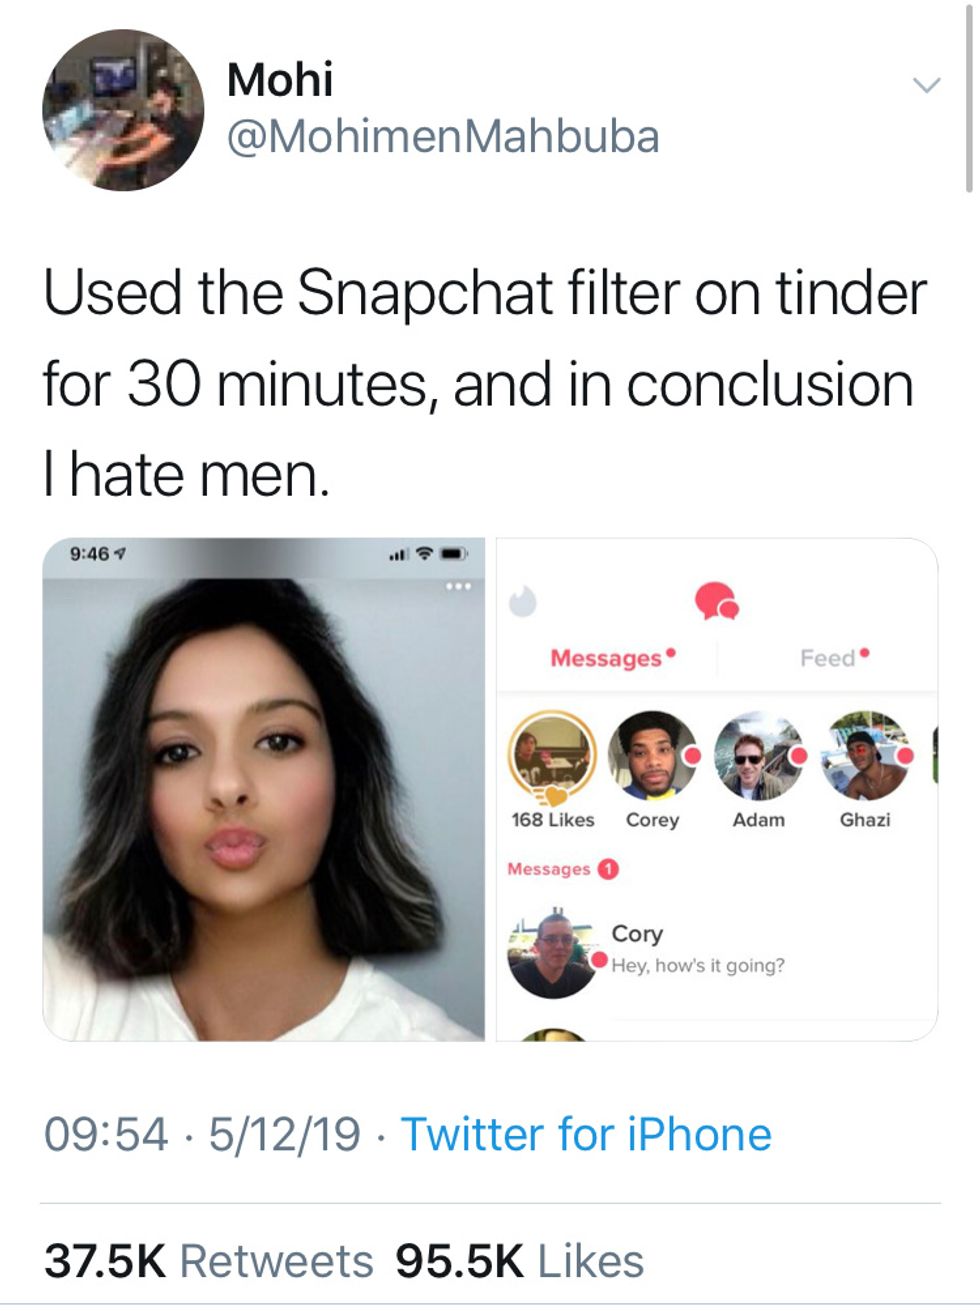Open Corey's match avatar
Screen dimensions: 980x1311
(652, 756)
